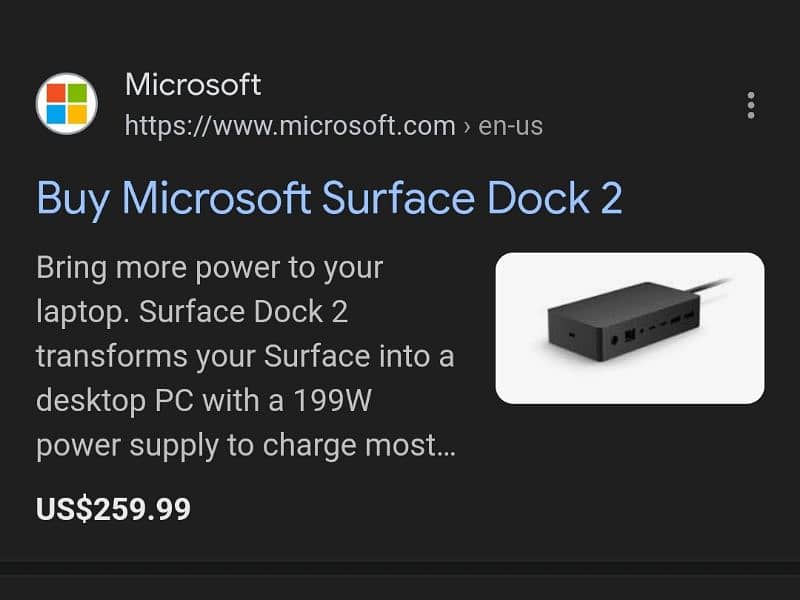
Task: Click the US$259.99 price
Action: 113,509
